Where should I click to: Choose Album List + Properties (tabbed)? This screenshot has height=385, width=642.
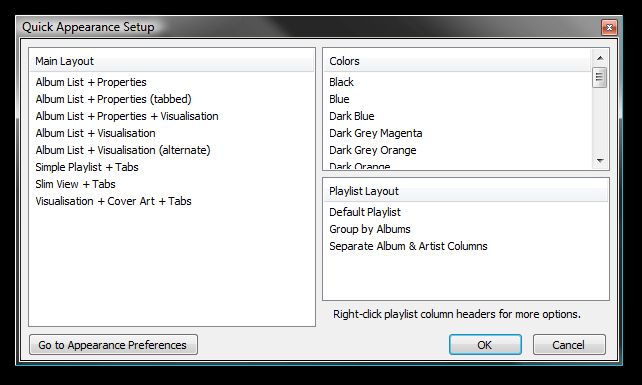(113, 99)
